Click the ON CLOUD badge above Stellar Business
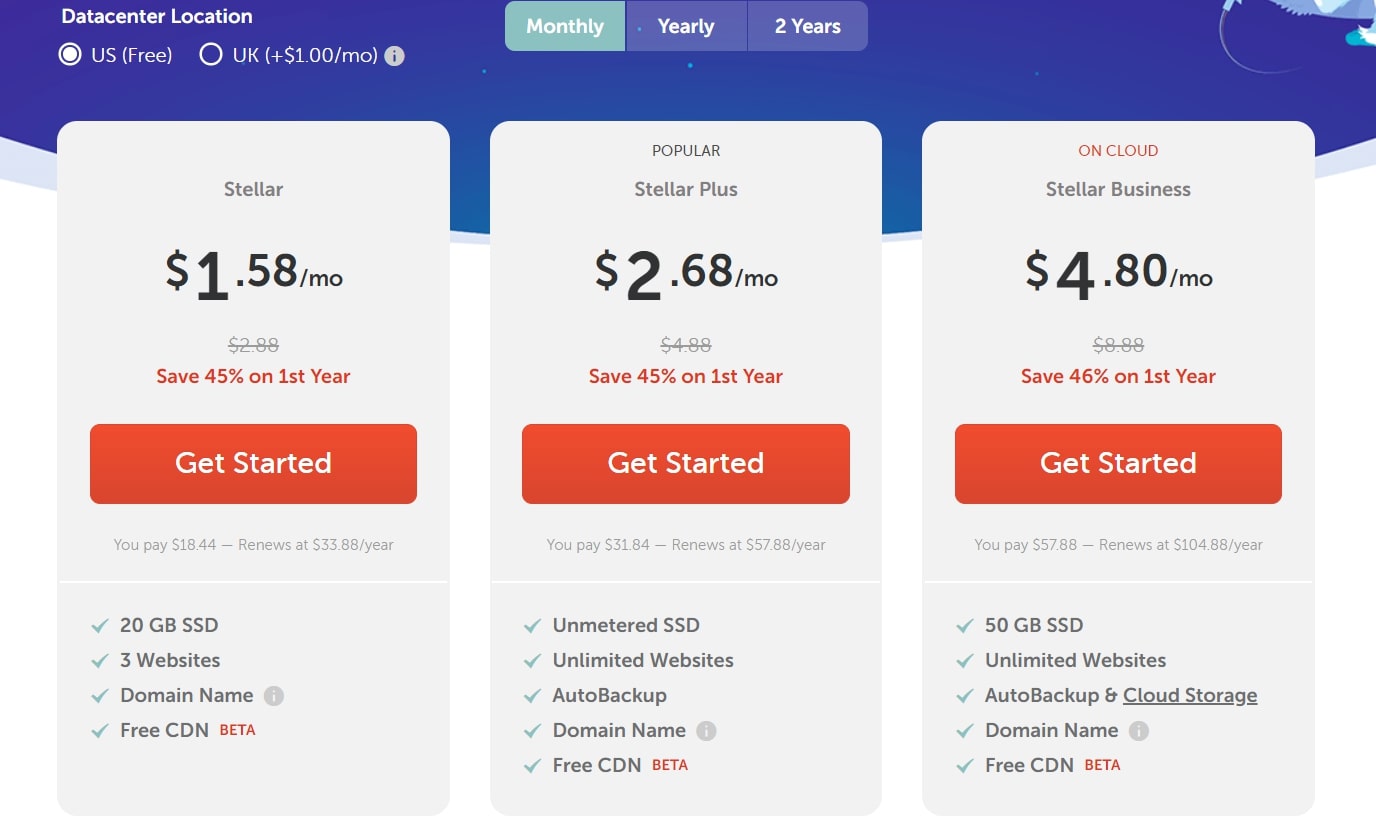This screenshot has height=830, width=1376. click(1118, 151)
